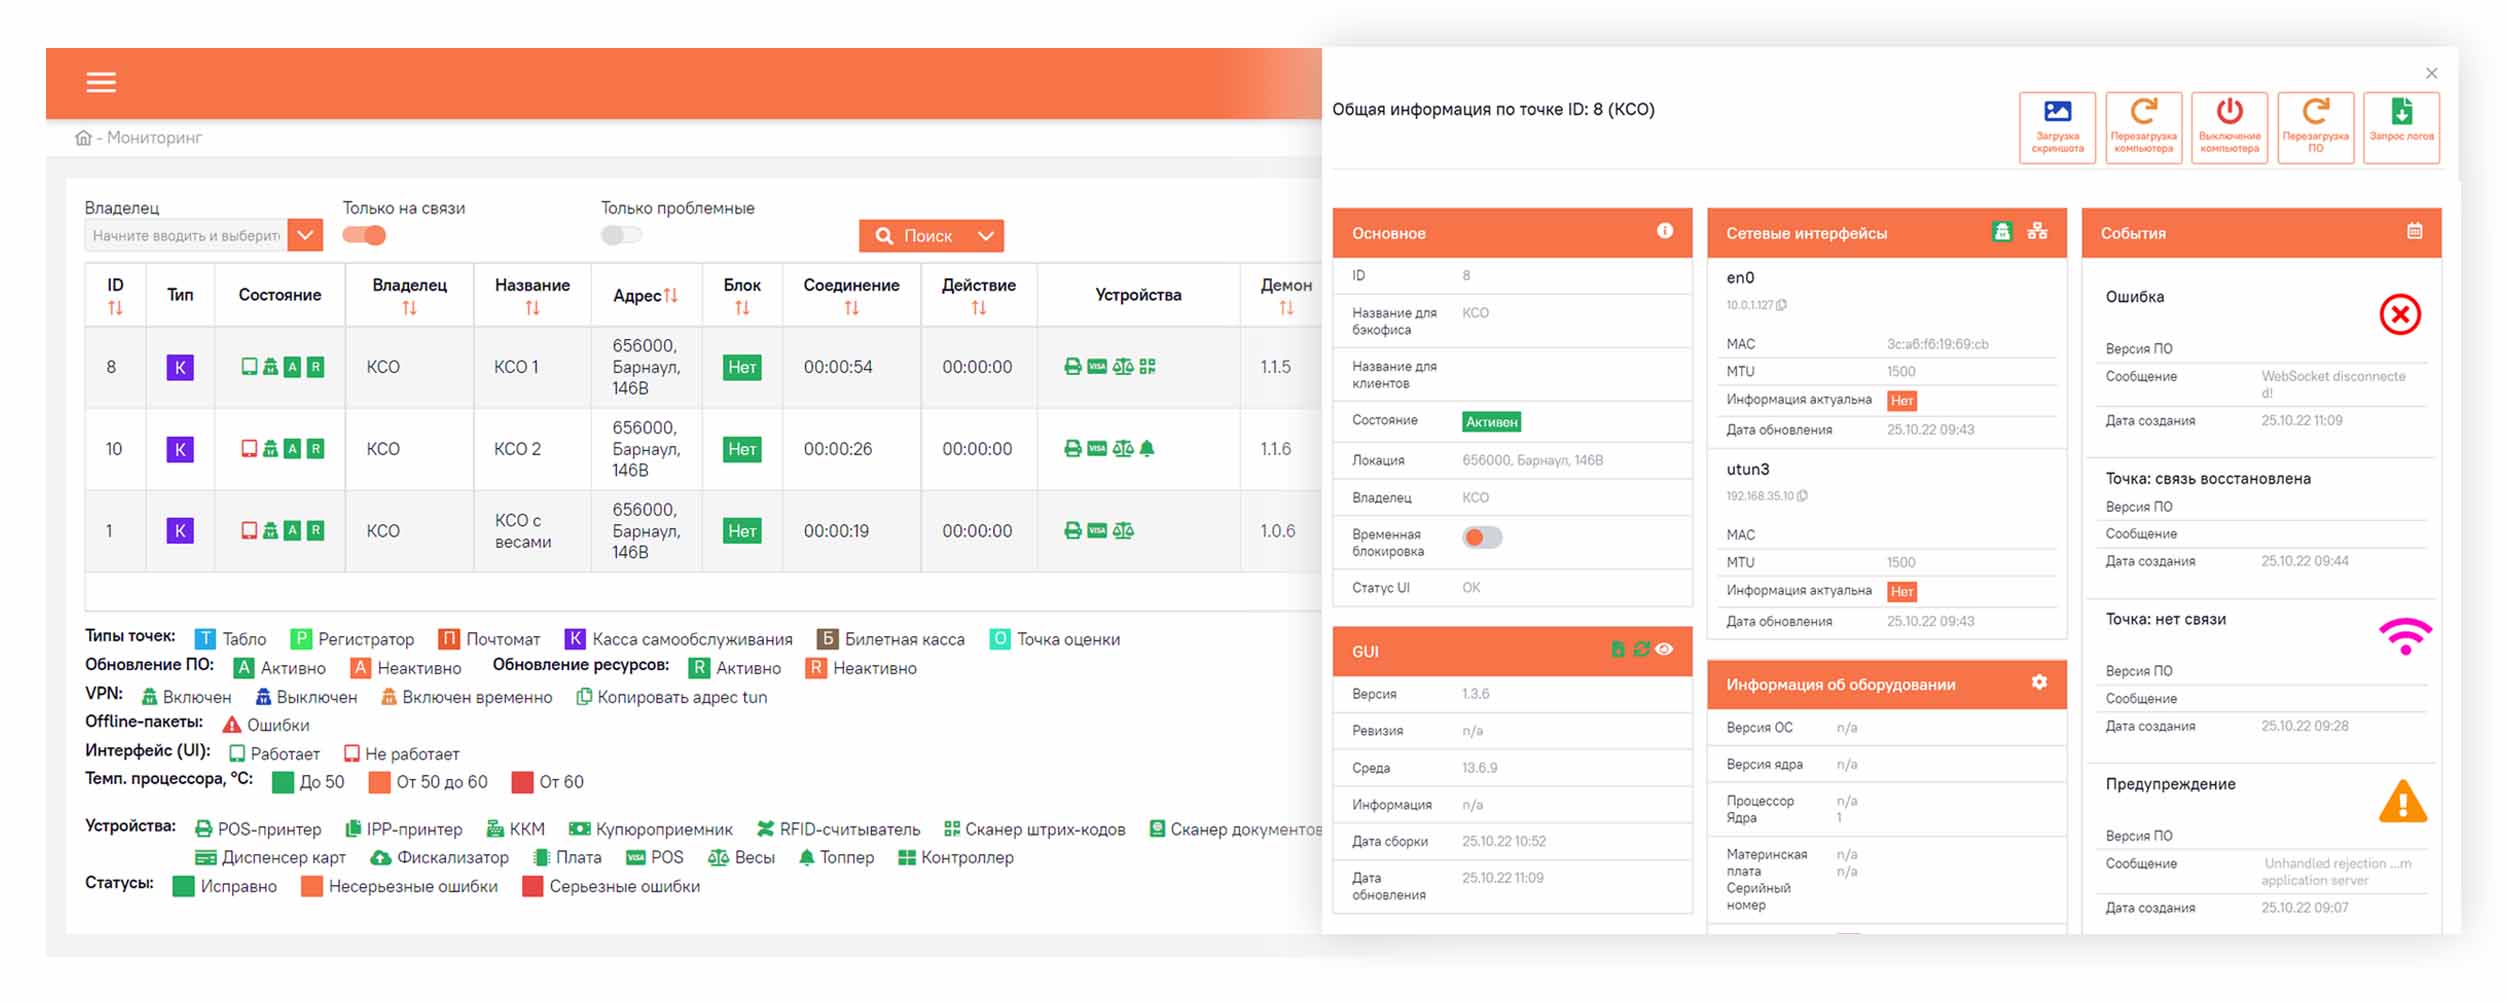This screenshot has height=1002, width=2507.
Task: Sort the table by connection column
Action: [x=851, y=308]
